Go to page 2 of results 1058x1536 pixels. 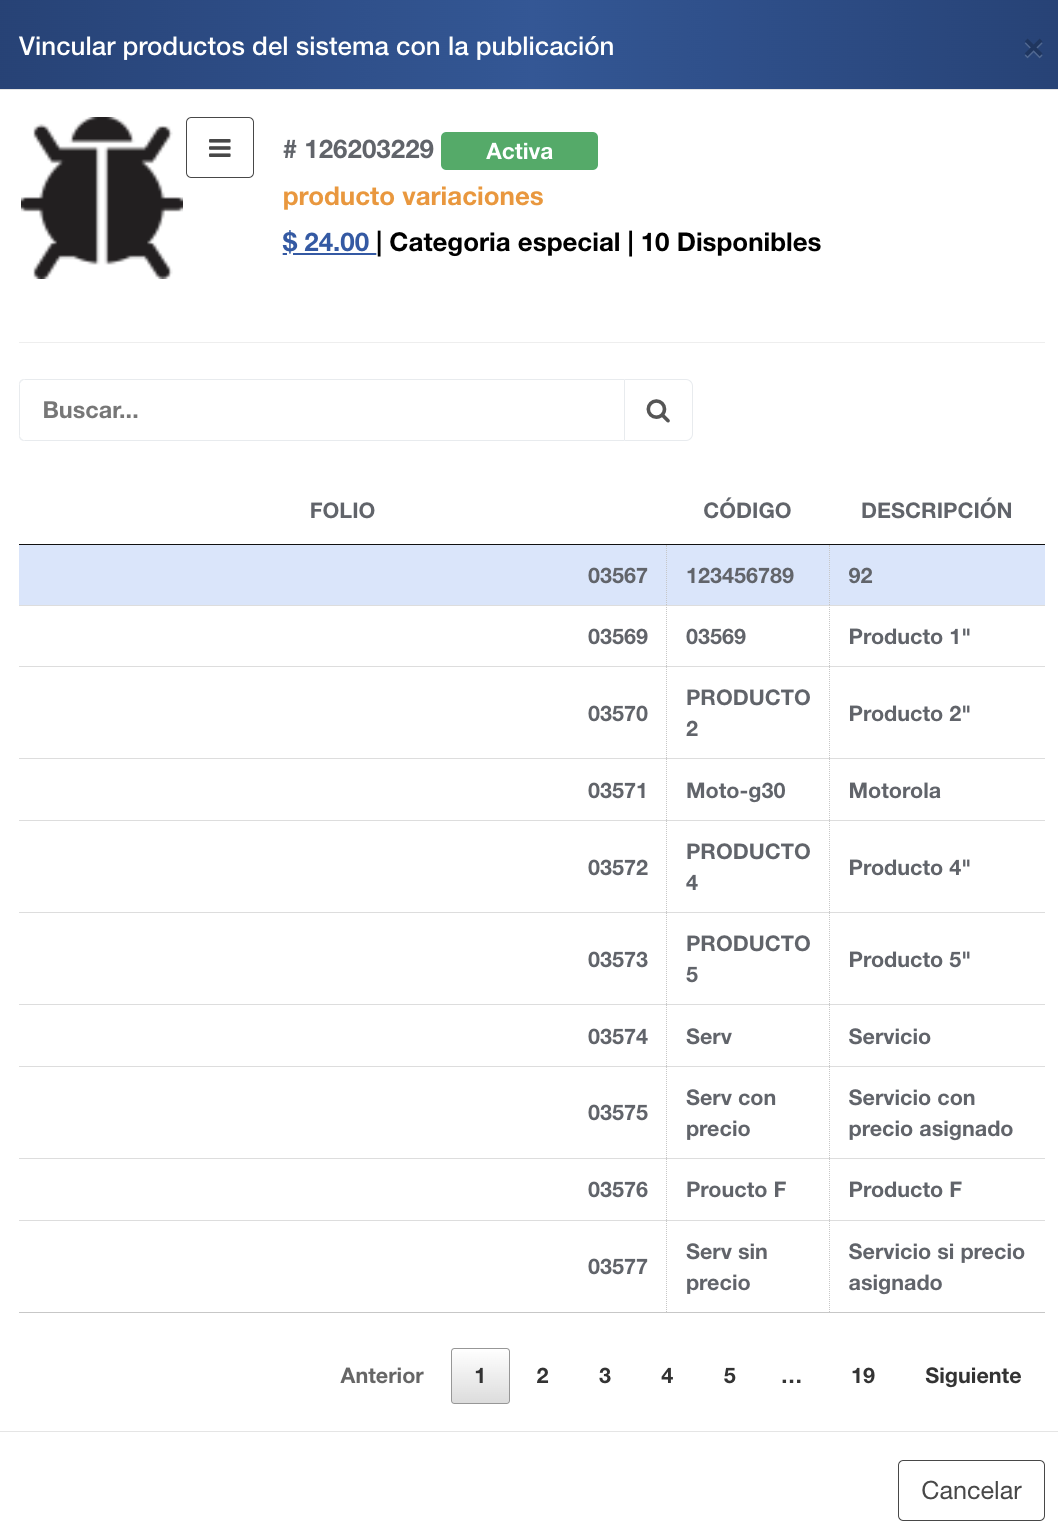(x=542, y=1376)
